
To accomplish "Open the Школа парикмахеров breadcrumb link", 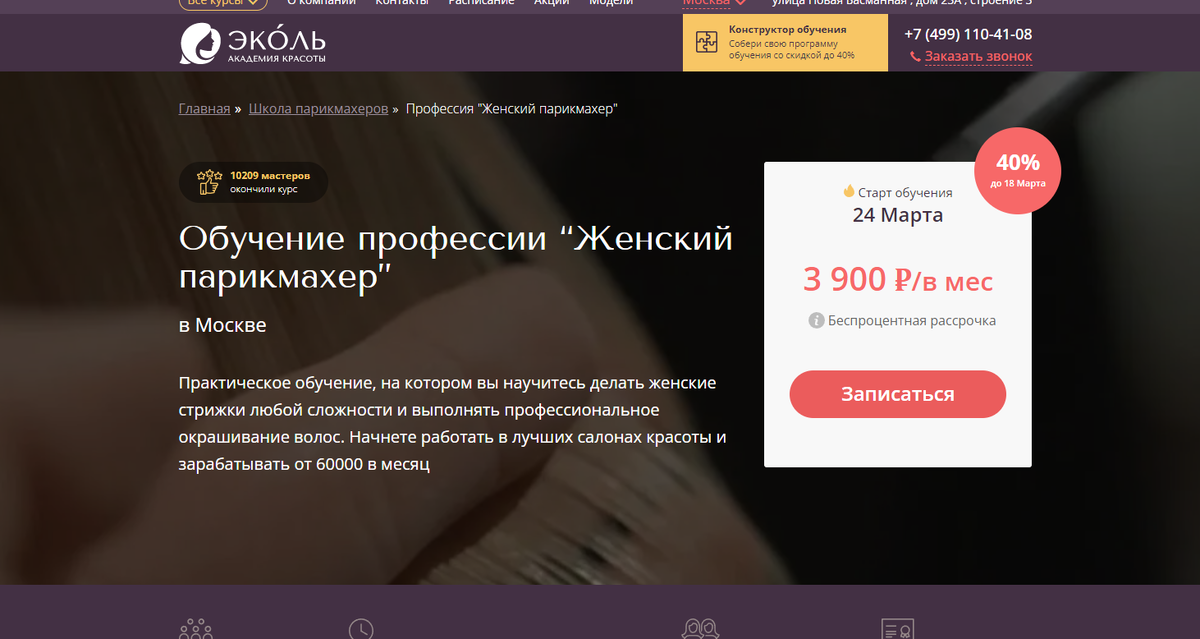I will coord(318,108).
